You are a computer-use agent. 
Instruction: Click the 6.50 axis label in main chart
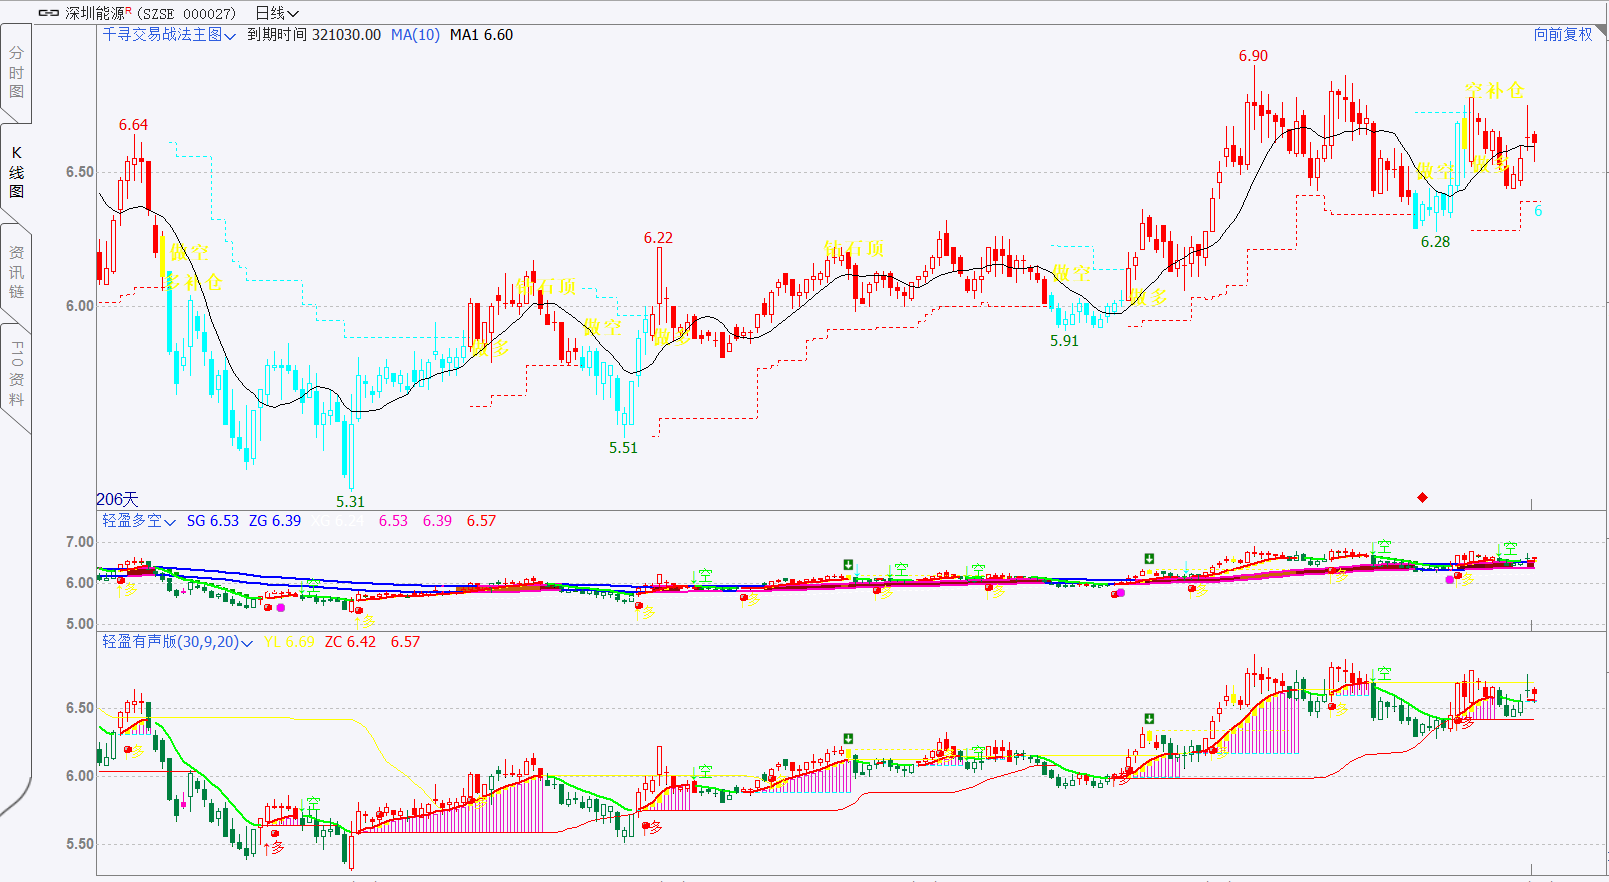pos(80,172)
